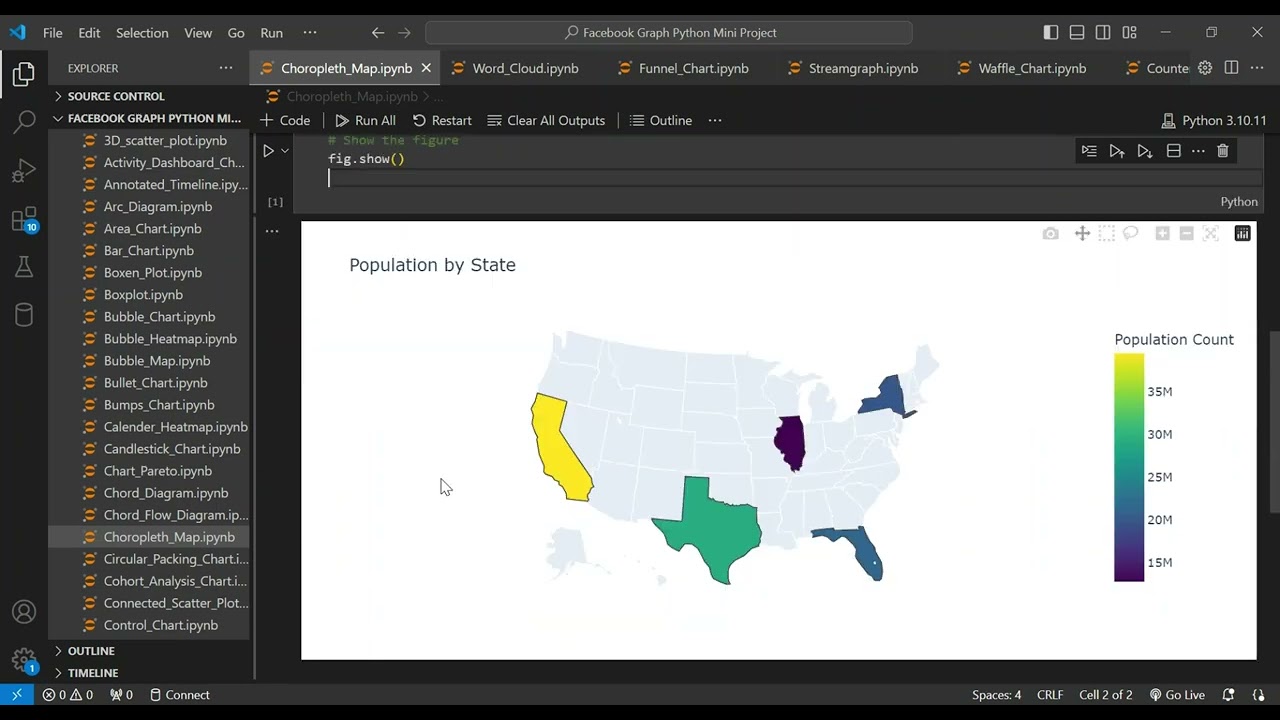The width and height of the screenshot is (1280, 720).
Task: Click Go Live in status bar
Action: click(1177, 695)
